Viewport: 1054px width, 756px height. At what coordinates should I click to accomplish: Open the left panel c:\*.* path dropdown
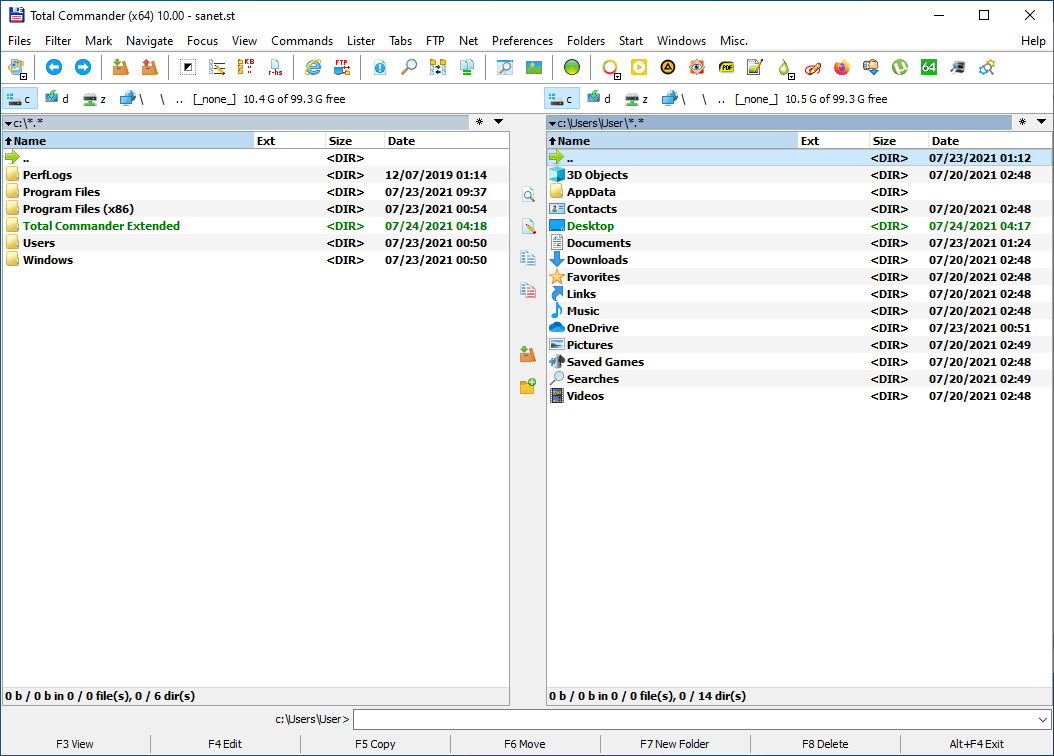coord(8,124)
